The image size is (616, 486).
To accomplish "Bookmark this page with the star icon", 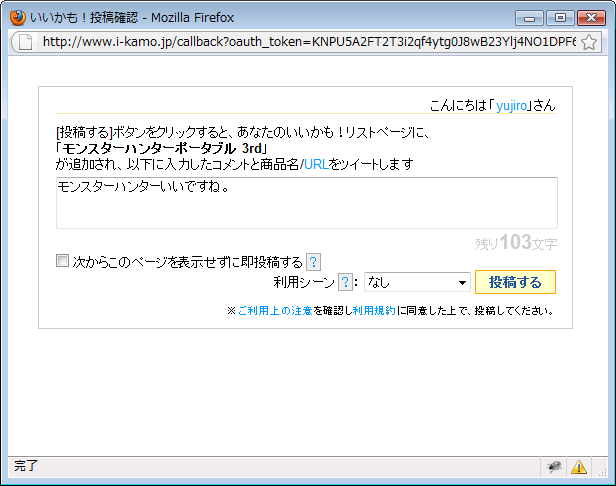I will [589, 42].
